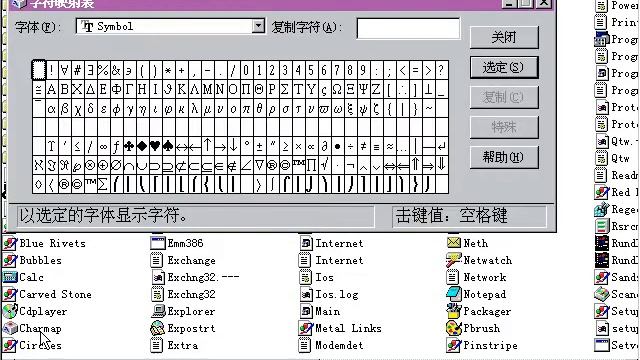Select the spade suit ♠ character
The image size is (640, 360).
(x=168, y=146)
